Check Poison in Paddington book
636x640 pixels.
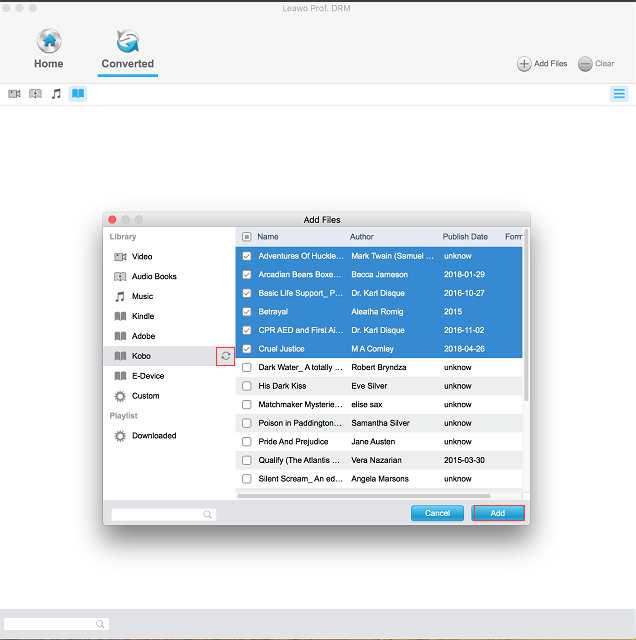coord(247,423)
